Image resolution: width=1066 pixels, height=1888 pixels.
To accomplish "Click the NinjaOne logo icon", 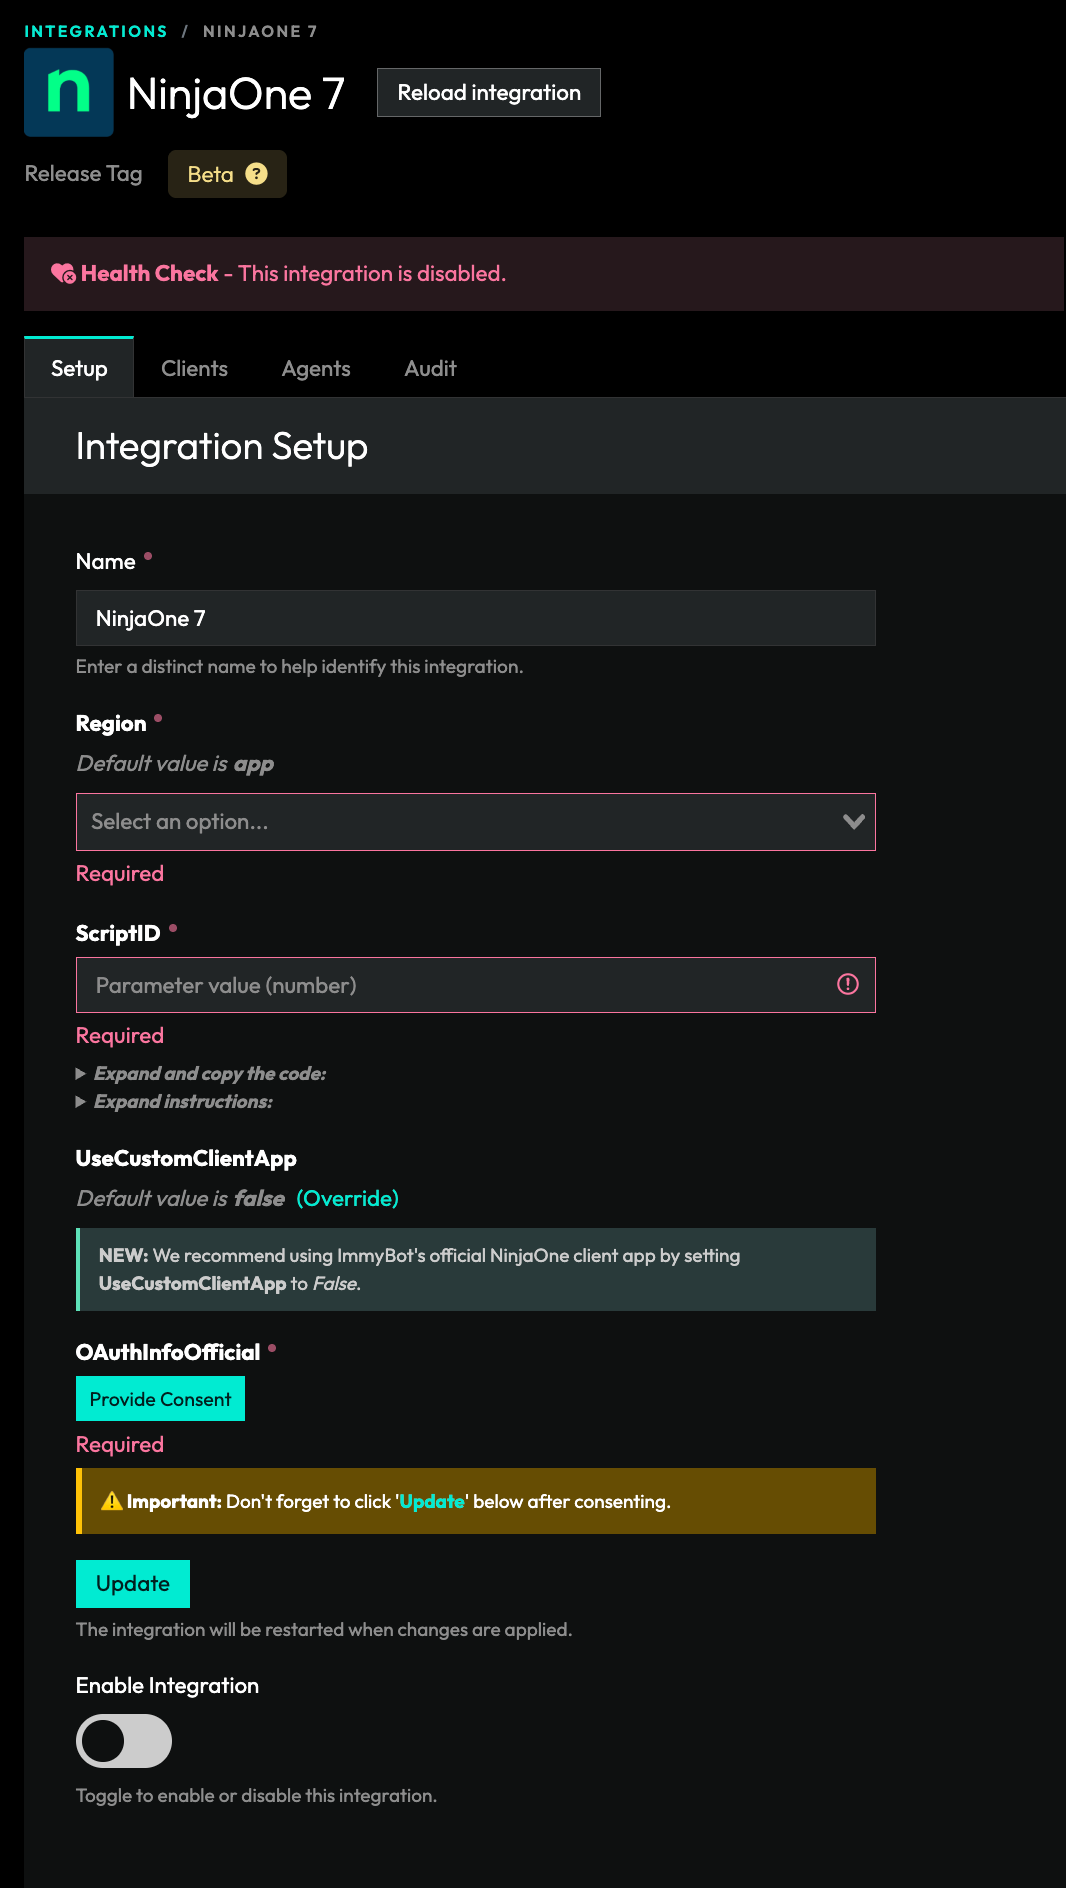I will tap(68, 92).
